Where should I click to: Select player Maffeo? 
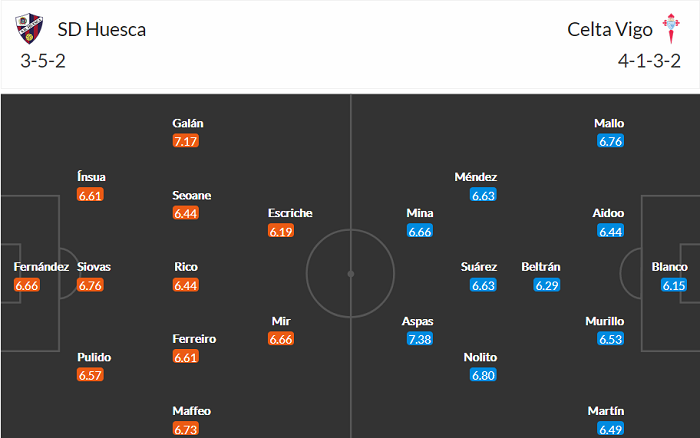pos(190,411)
